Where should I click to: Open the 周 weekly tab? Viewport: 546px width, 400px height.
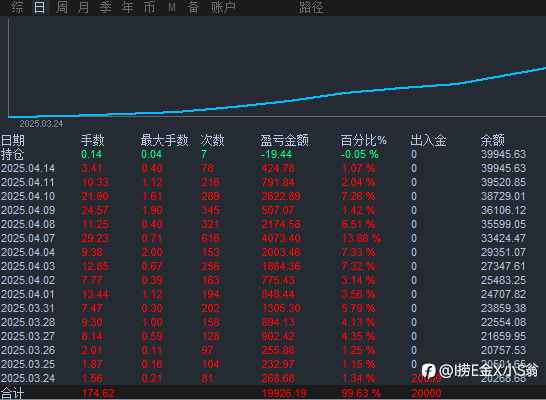tap(62, 7)
